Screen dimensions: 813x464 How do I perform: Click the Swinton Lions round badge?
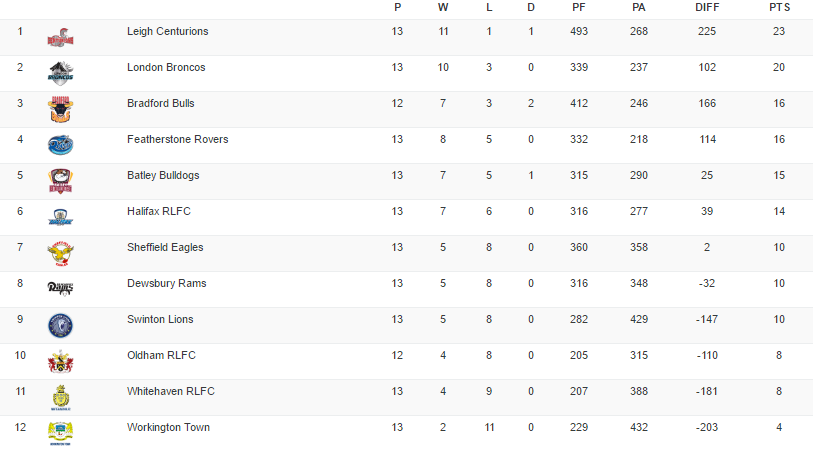tap(60, 325)
